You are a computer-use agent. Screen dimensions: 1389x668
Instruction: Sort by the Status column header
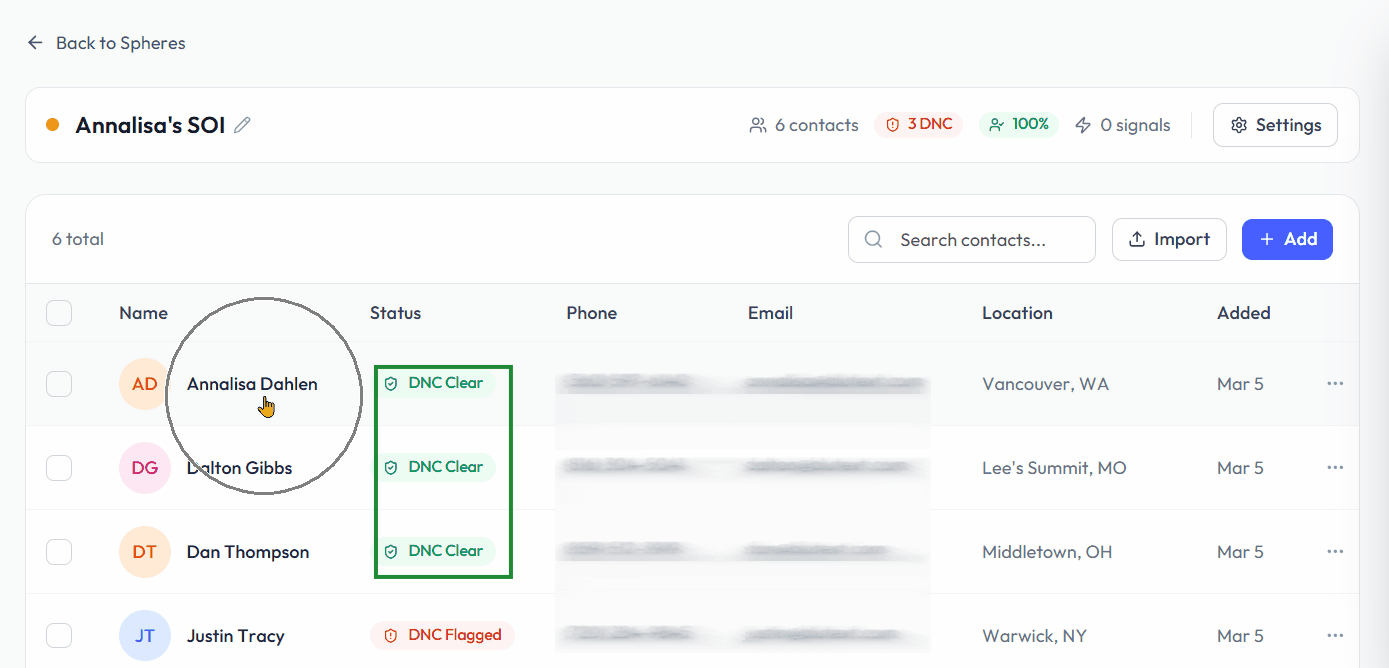click(x=395, y=313)
